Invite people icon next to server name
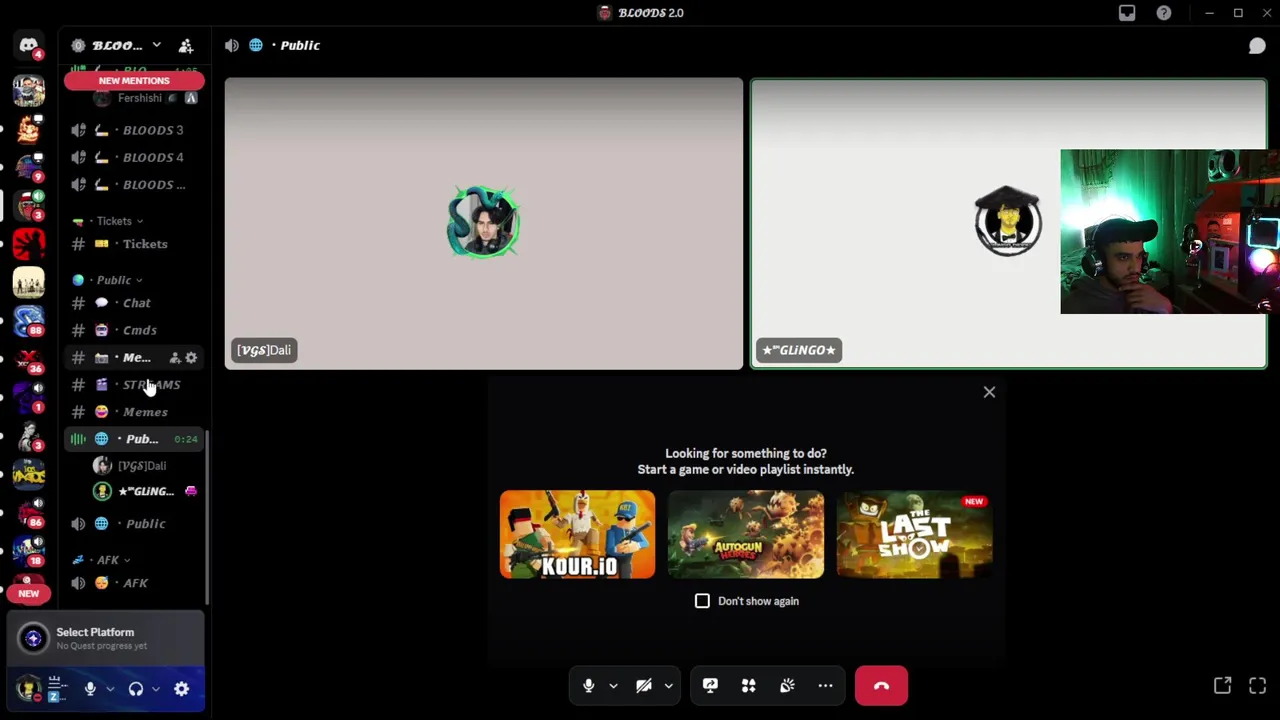 (186, 46)
